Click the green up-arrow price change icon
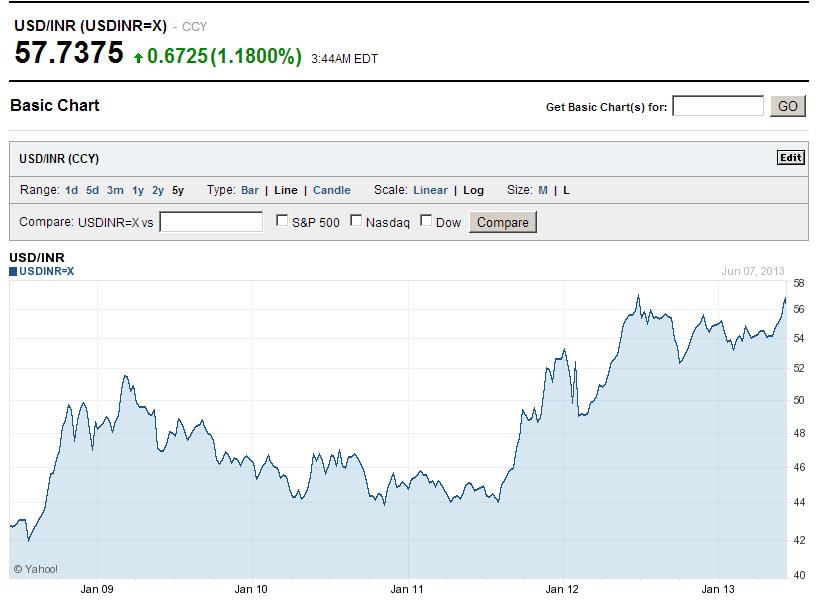Viewport: 829px width, 607px height. pos(139,58)
